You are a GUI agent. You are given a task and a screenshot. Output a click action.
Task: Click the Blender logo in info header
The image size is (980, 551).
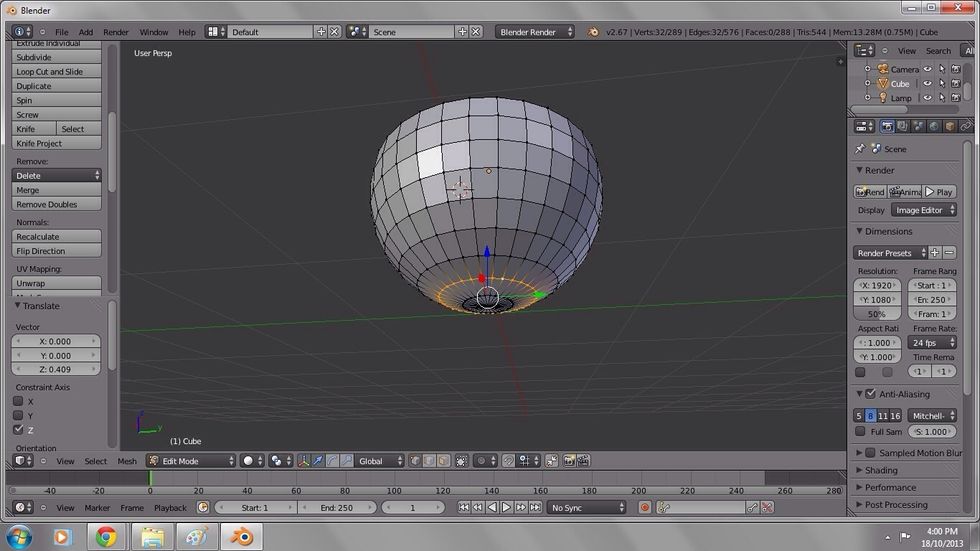point(592,32)
